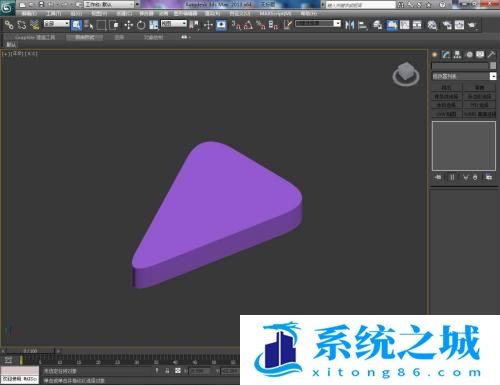Switch to the Motion command panel tab

469,54
